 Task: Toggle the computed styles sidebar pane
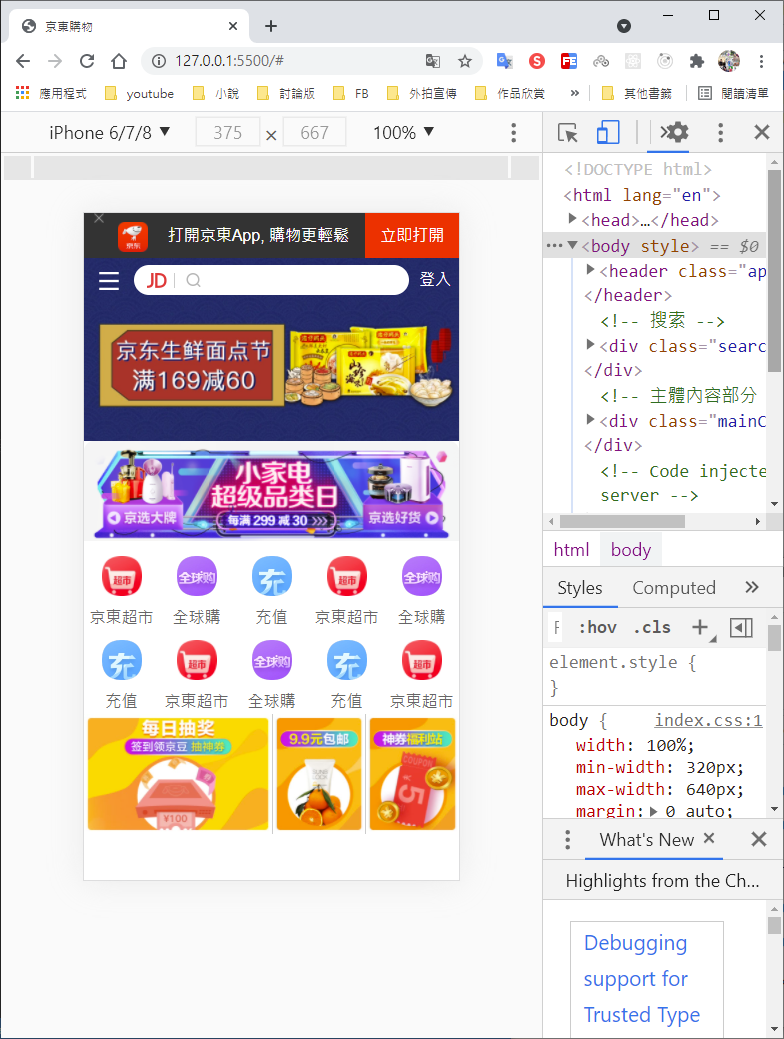[741, 627]
